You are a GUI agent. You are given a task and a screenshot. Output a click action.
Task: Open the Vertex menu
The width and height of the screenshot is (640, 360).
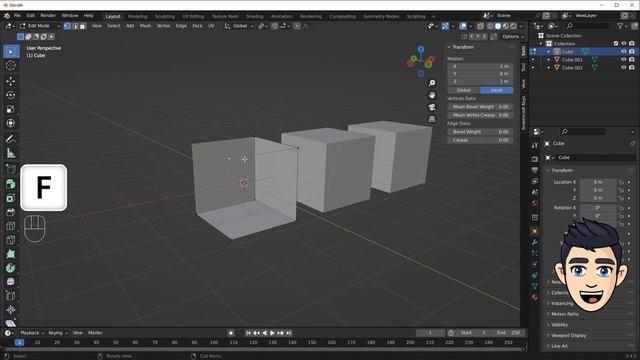(163, 26)
